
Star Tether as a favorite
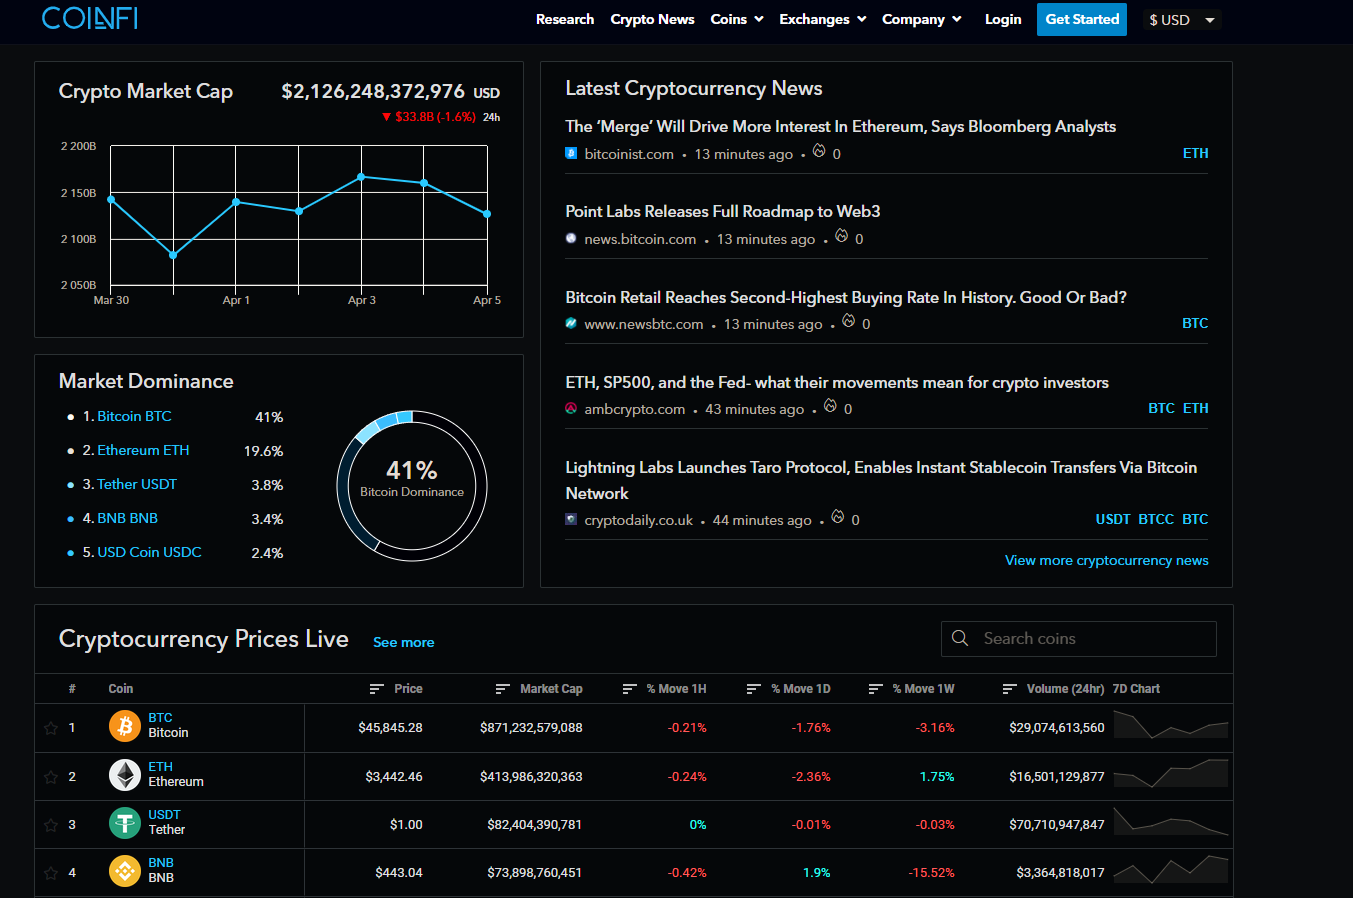(51, 825)
